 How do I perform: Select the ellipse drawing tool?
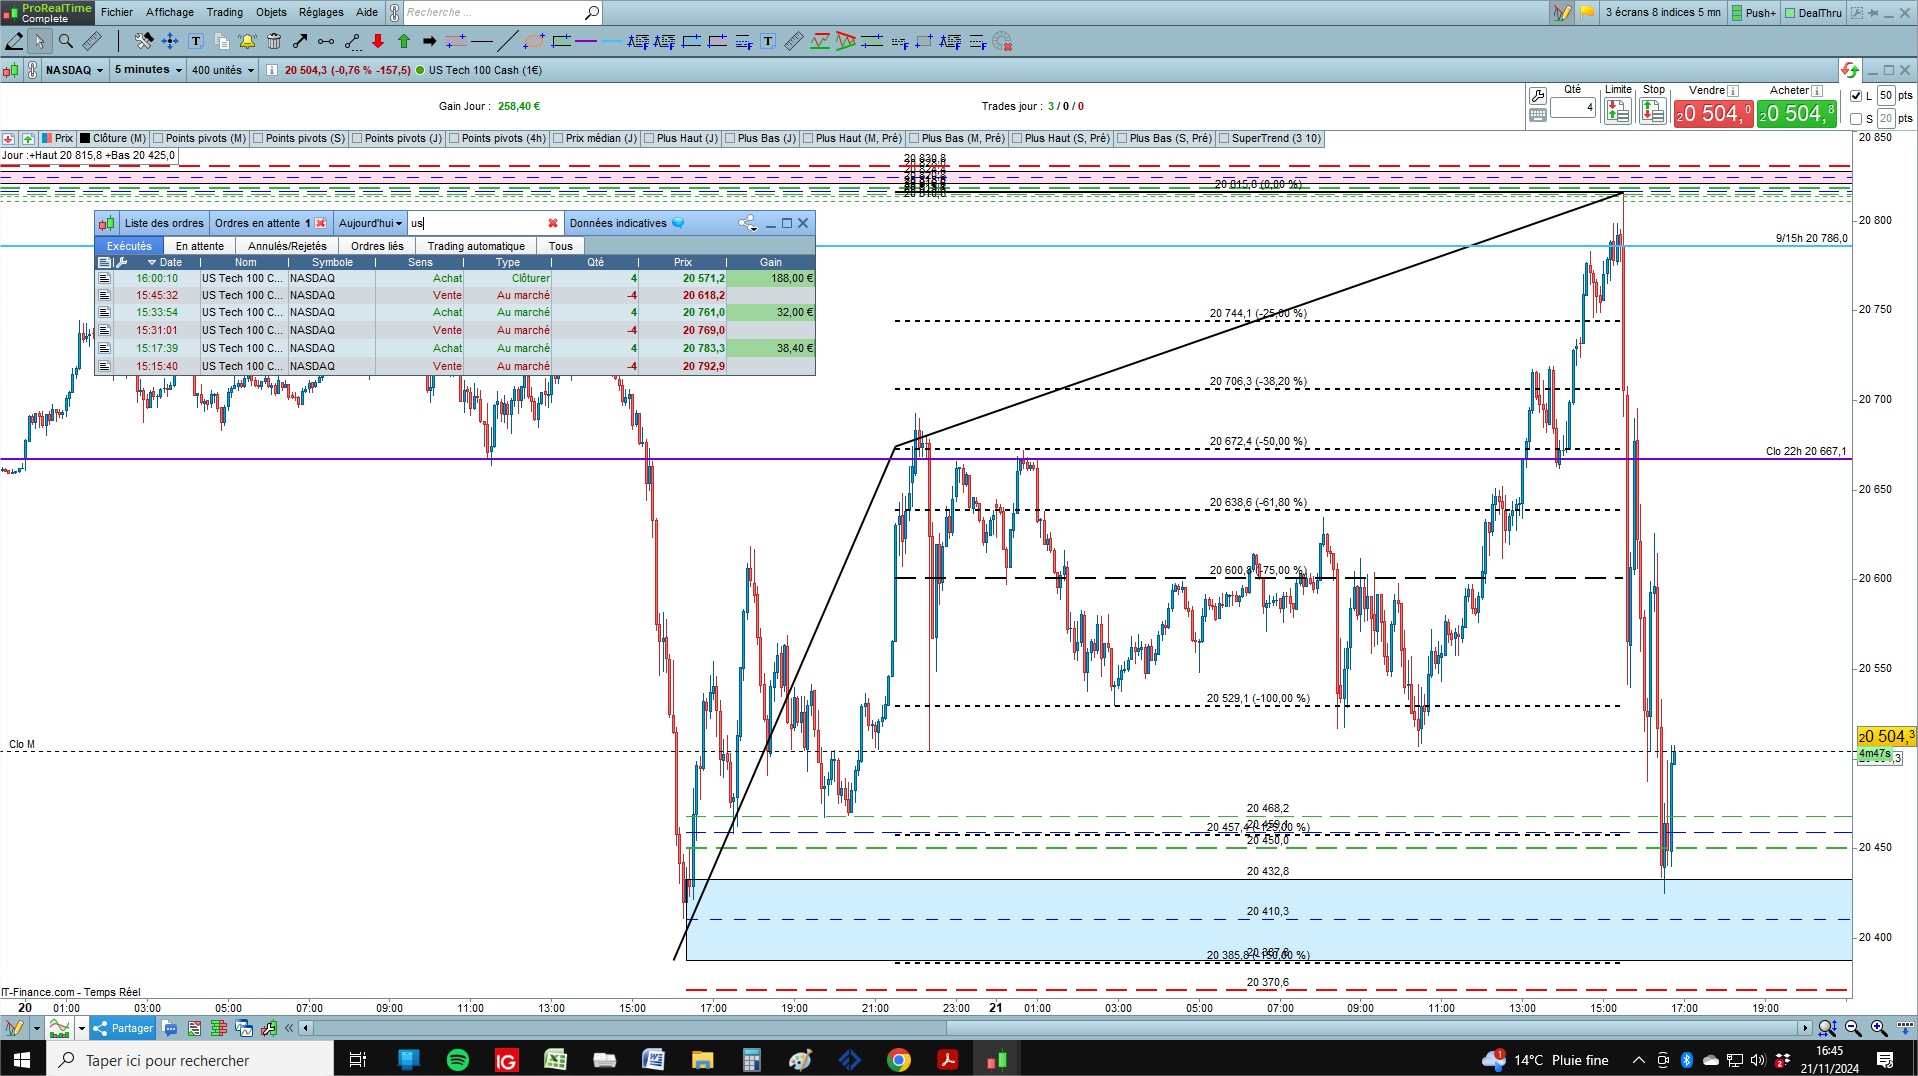(534, 41)
